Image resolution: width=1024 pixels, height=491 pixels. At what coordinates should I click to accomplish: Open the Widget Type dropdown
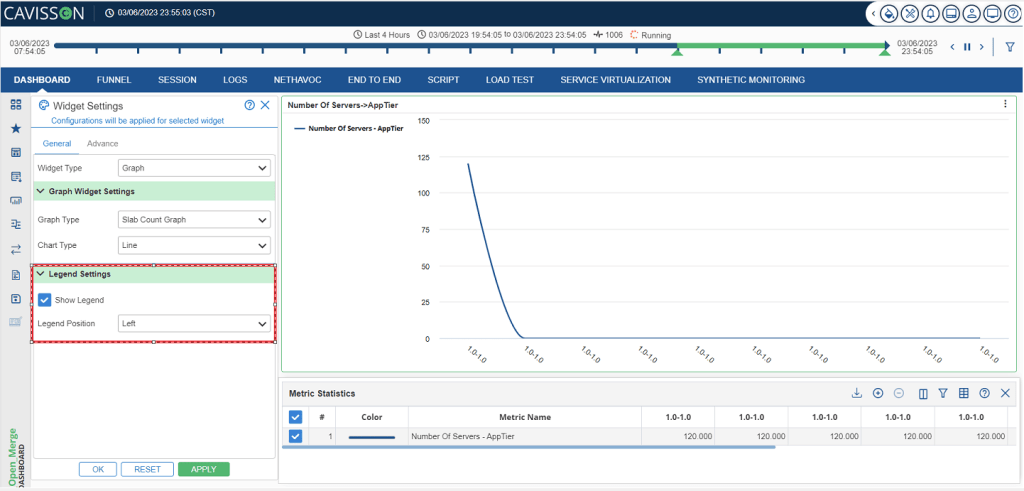(195, 168)
